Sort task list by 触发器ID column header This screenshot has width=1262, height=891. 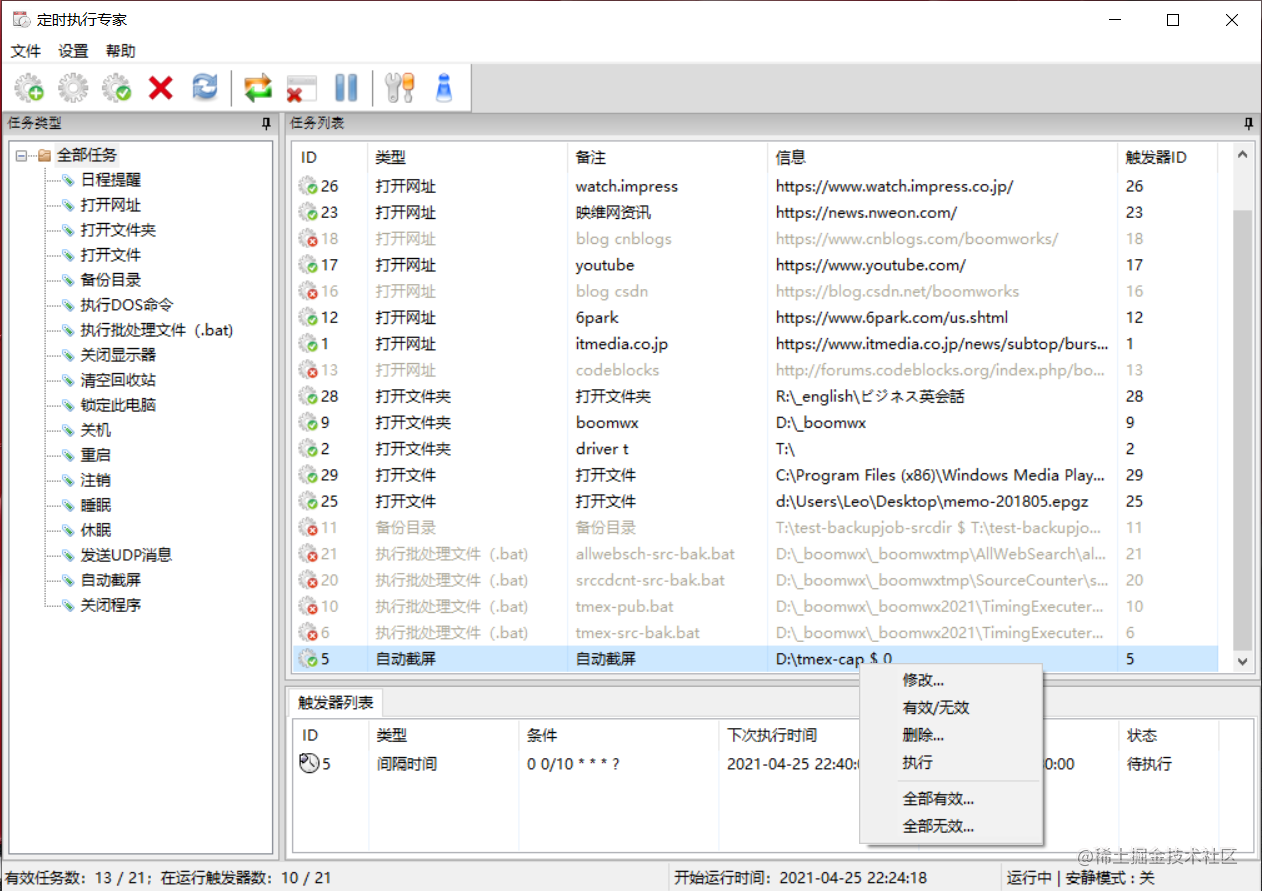(1167, 157)
